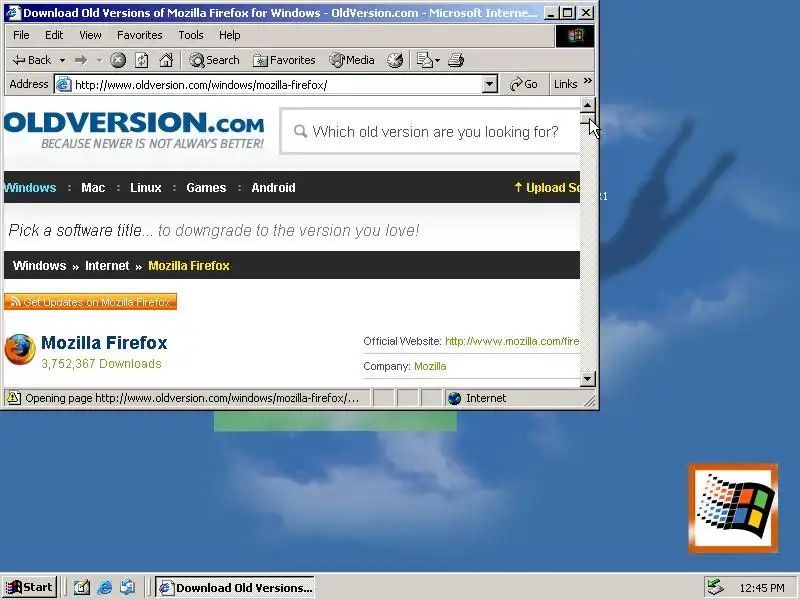Open the Search pane toolbar button

[214, 60]
